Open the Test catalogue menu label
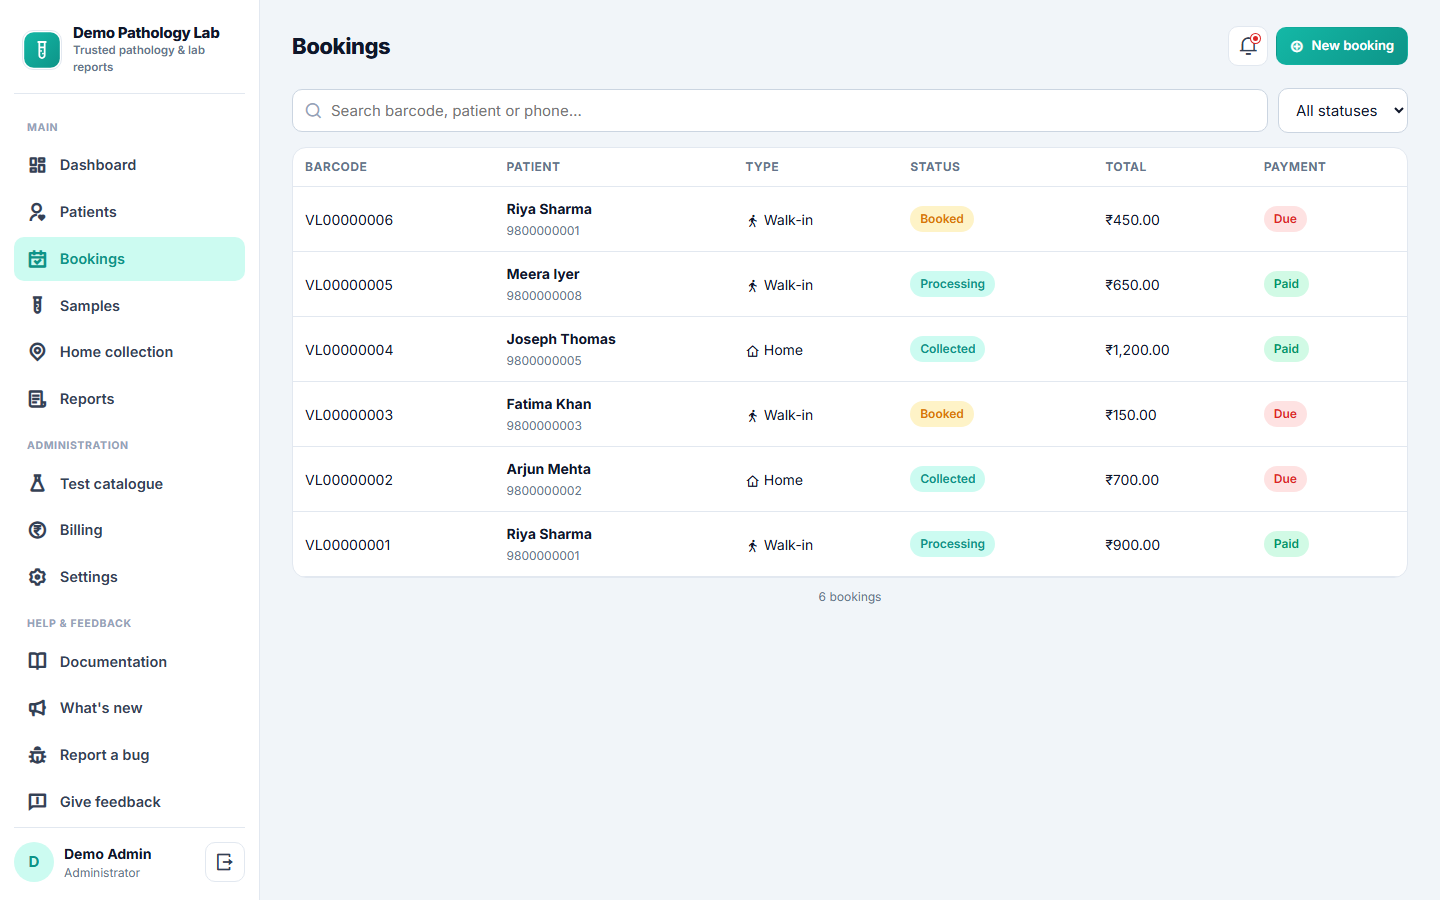 111,484
